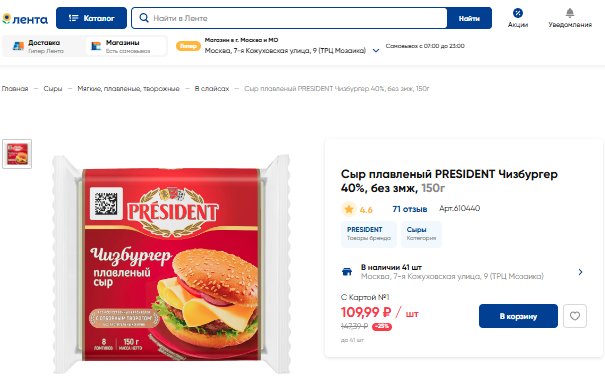Image resolution: width=605 pixels, height=380 pixels.
Task: Expand the store address dropdown chevron
Action: [x=376, y=51]
